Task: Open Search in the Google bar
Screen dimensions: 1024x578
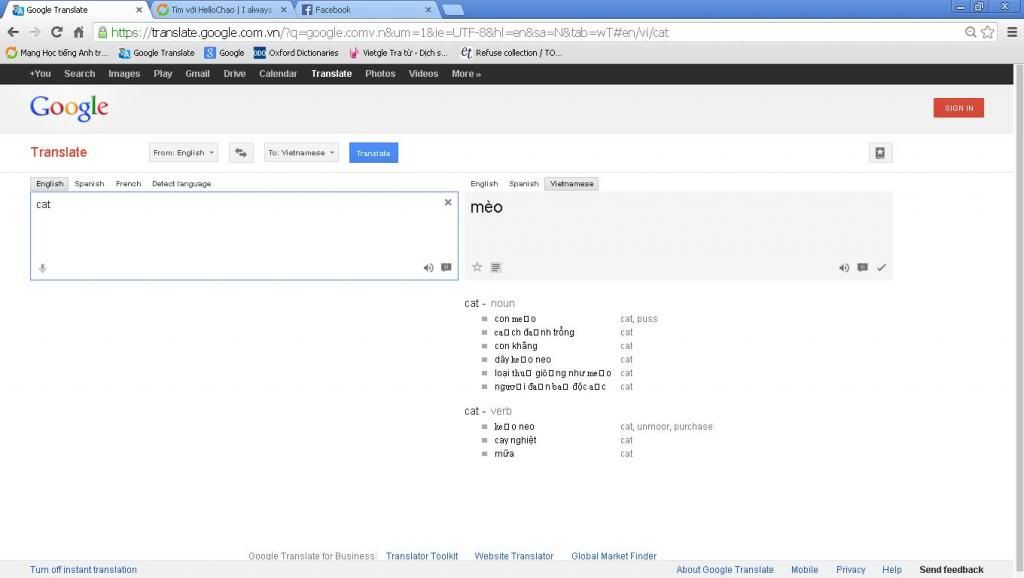Action: pyautogui.click(x=80, y=74)
